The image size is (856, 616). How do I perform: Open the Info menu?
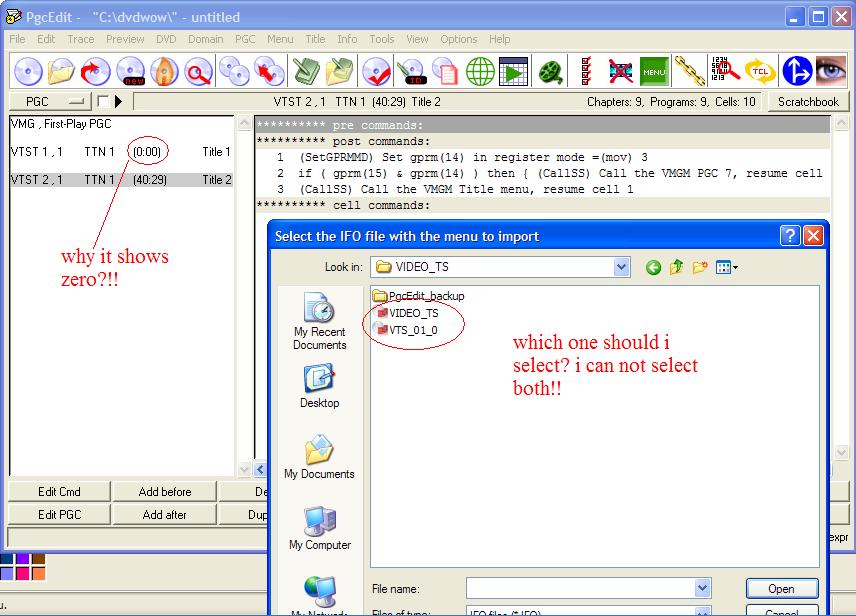347,39
